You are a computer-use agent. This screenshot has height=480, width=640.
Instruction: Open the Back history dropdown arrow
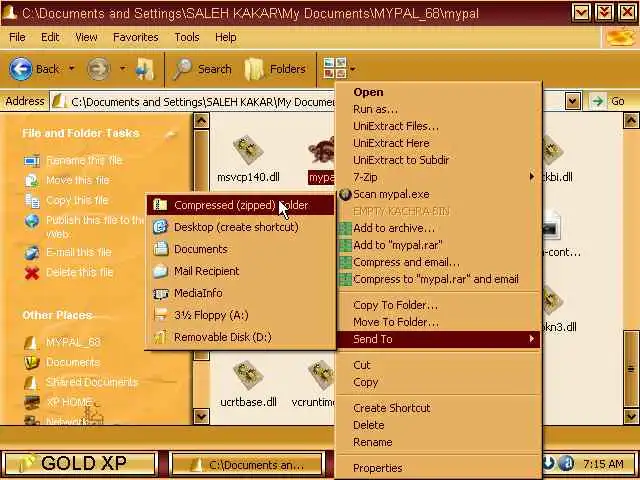click(x=71, y=69)
